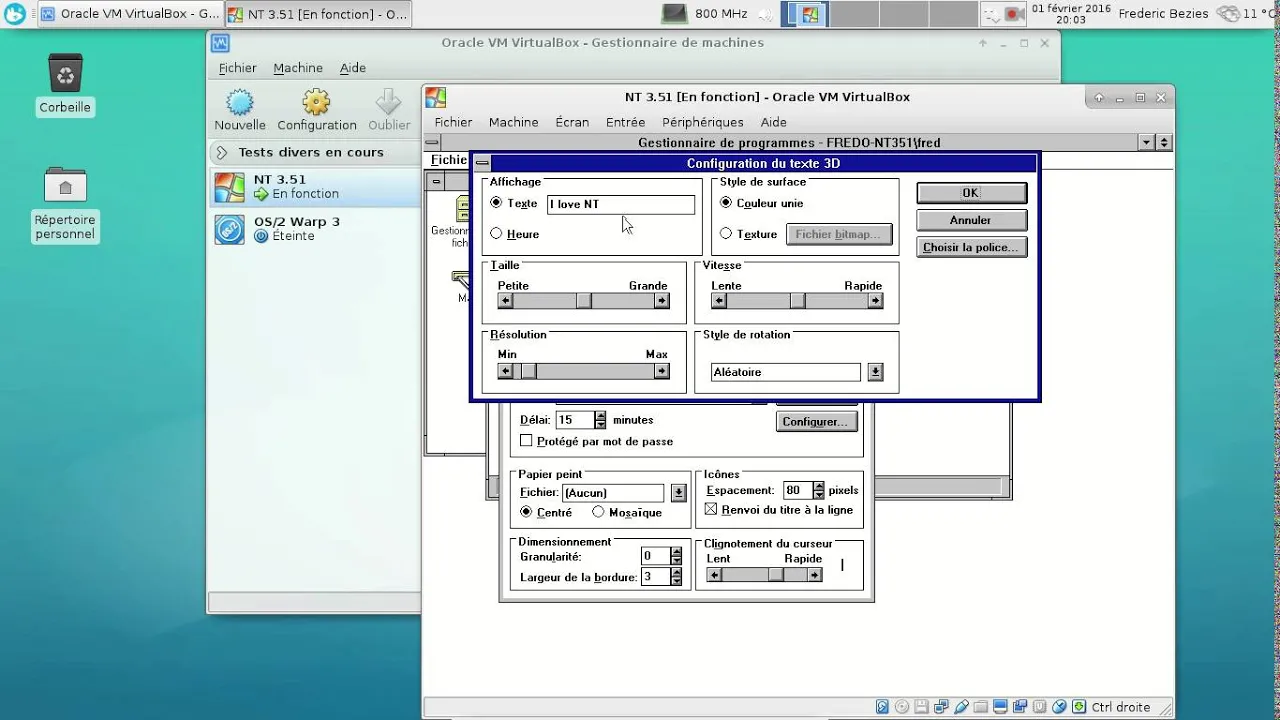Toggle Renvoi du titre à la ligne

pos(712,510)
